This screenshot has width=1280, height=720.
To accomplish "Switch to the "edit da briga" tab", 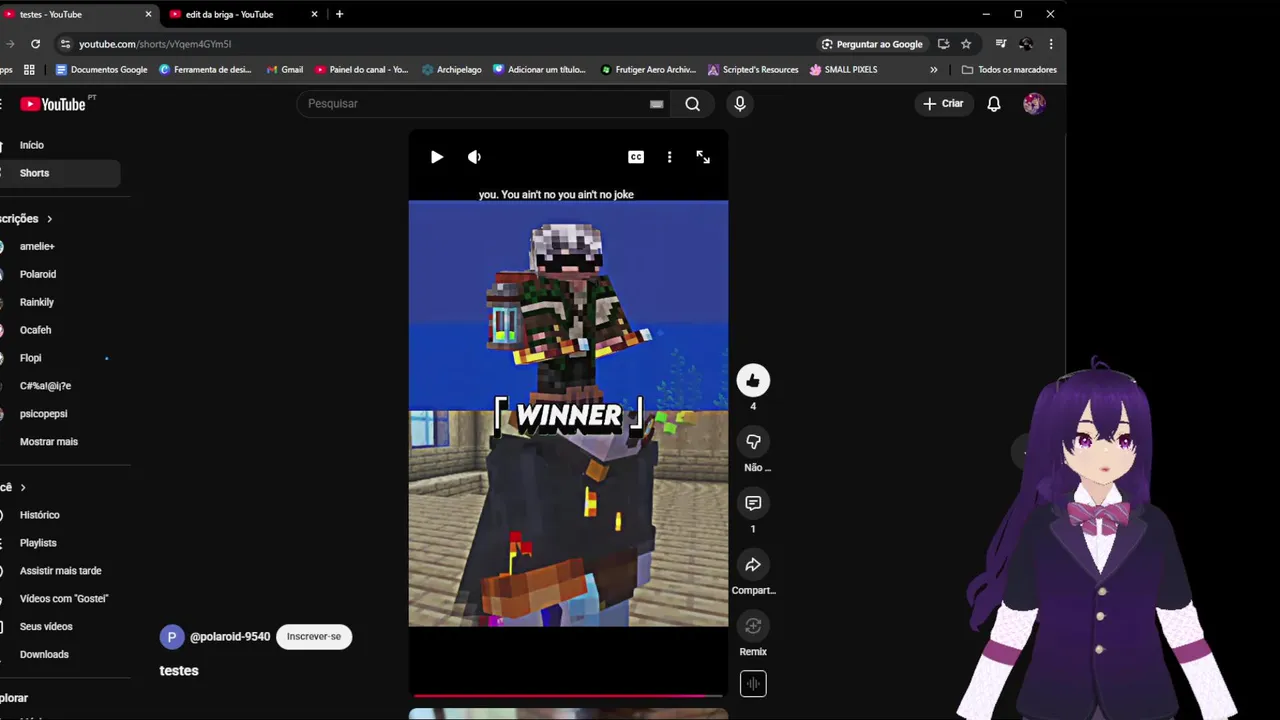I will pos(240,14).
